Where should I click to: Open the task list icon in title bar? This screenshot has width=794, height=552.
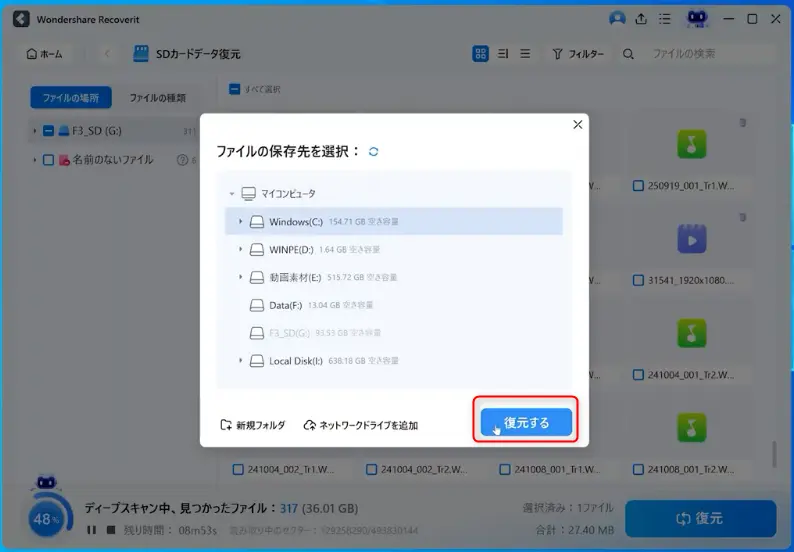664,19
